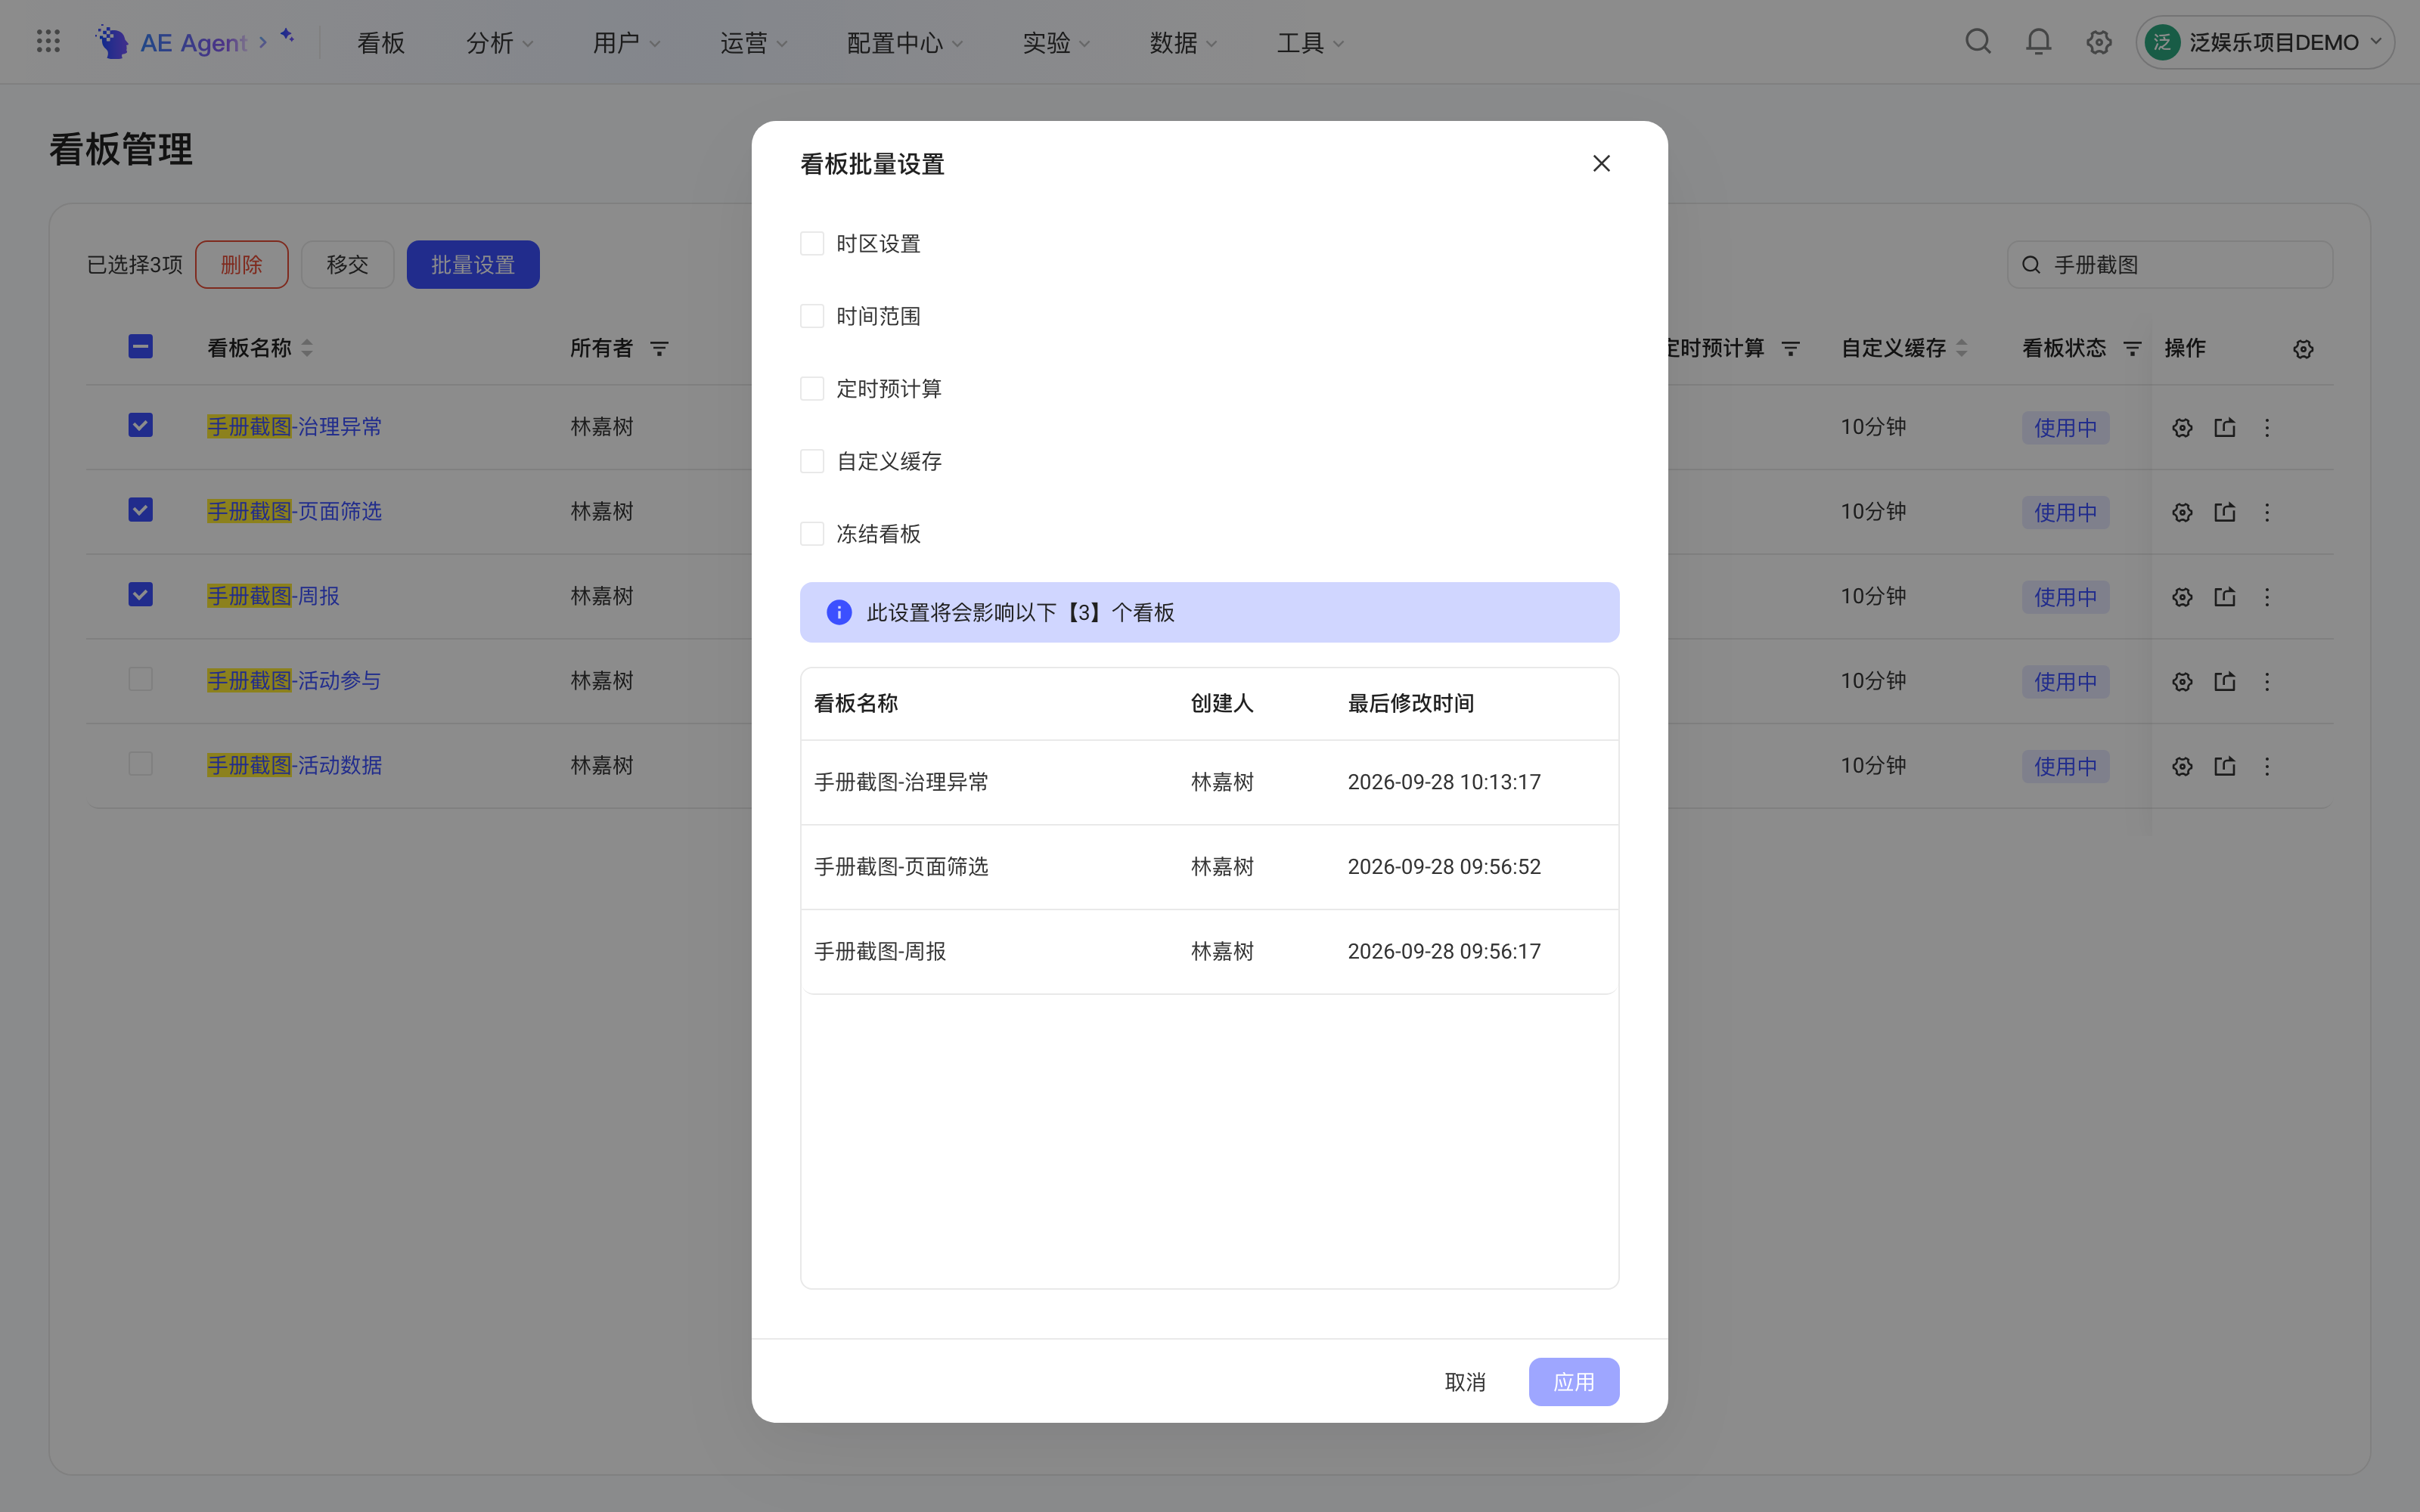The image size is (2420, 1512).
Task: Click the 应用 button
Action: [1574, 1382]
